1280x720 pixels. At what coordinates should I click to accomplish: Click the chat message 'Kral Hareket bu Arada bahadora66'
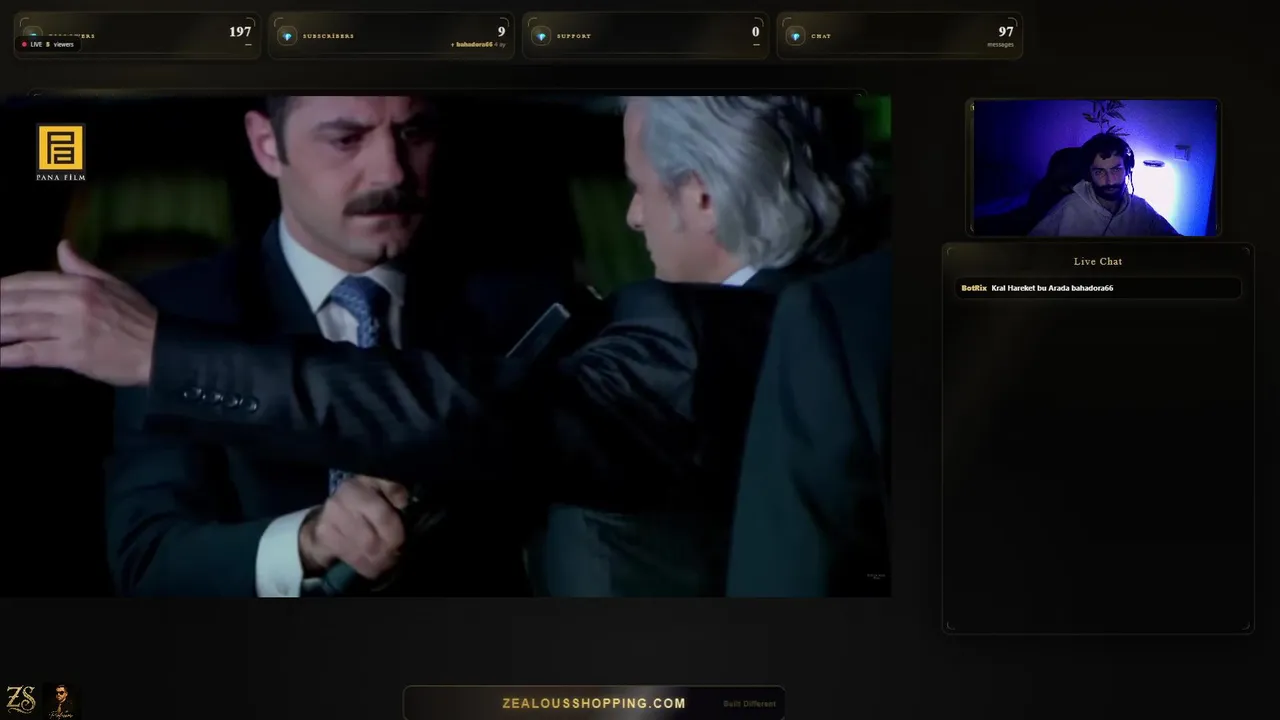coord(1052,288)
